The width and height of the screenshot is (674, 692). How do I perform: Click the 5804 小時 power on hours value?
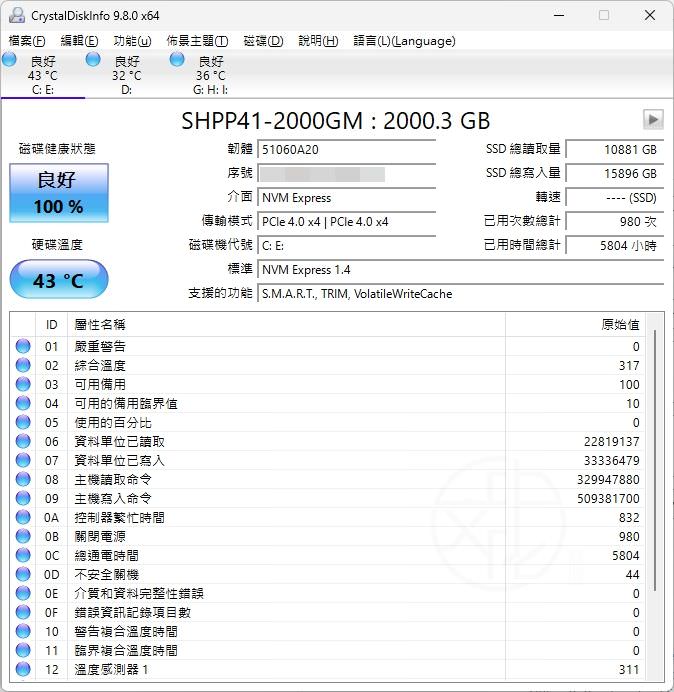click(615, 245)
